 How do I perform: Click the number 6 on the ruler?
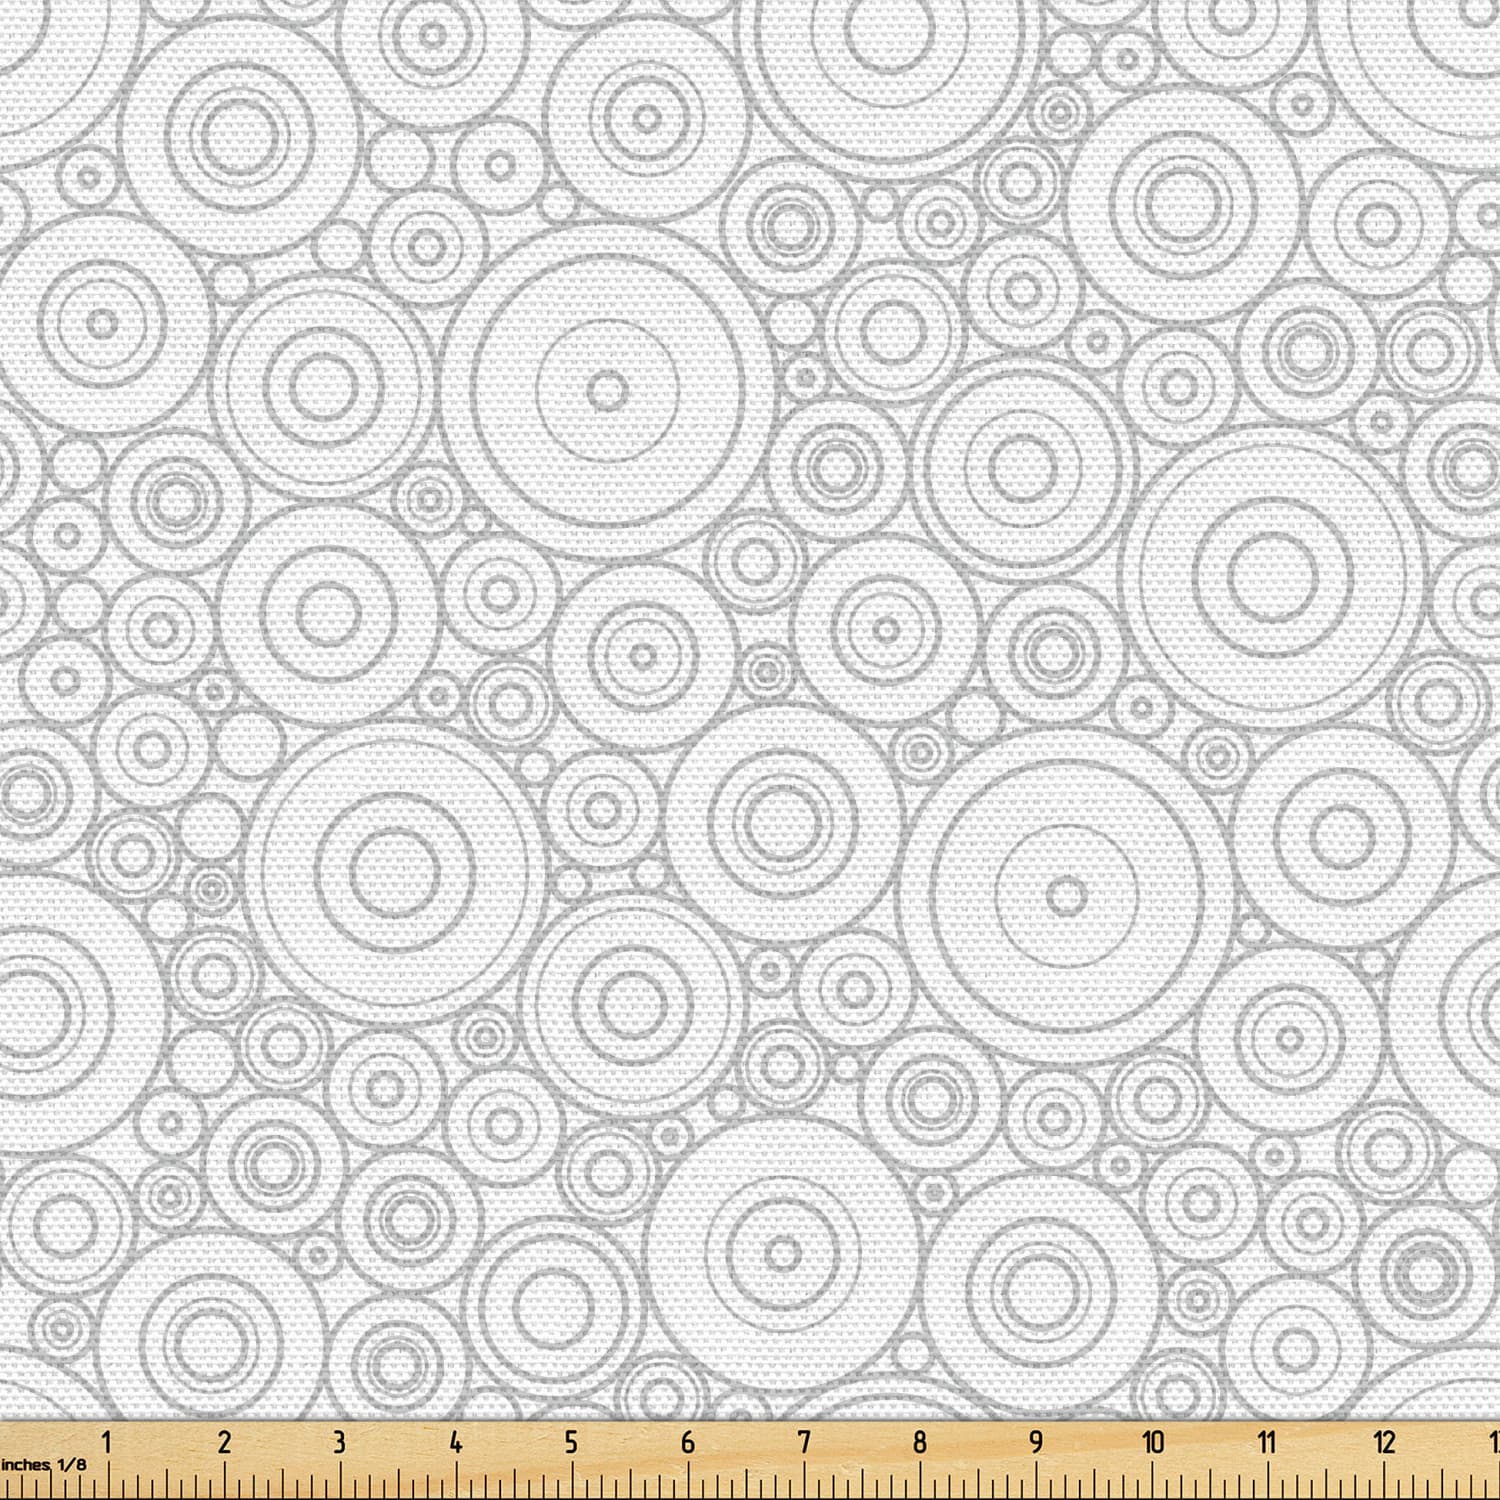688,1442
